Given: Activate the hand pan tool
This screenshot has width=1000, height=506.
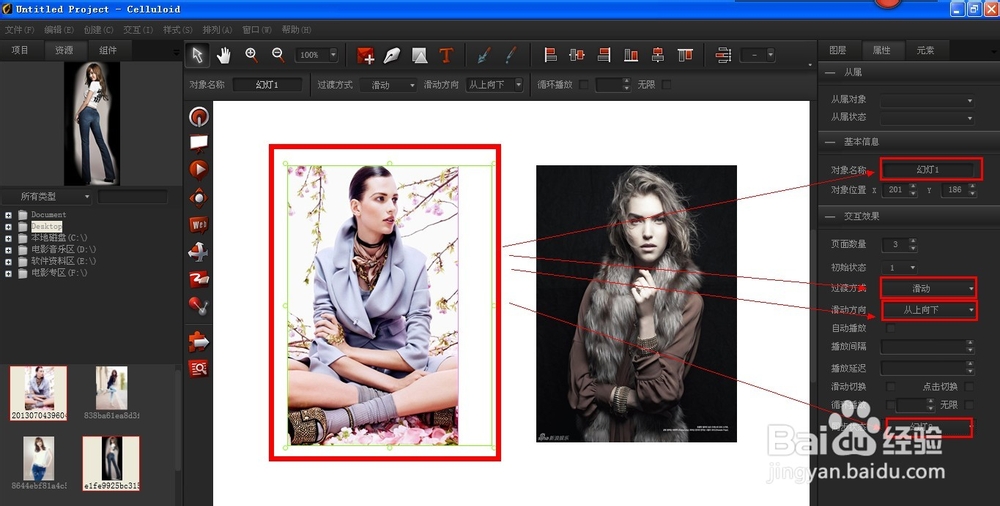Looking at the screenshot, I should (223, 56).
